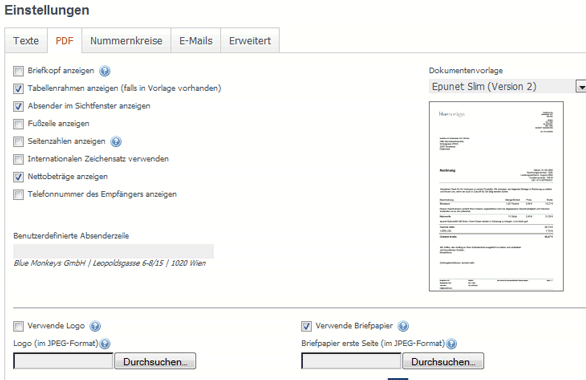Uncheck Tabellenrahmen anzeigen checkbox
586x380 pixels.
(18, 89)
